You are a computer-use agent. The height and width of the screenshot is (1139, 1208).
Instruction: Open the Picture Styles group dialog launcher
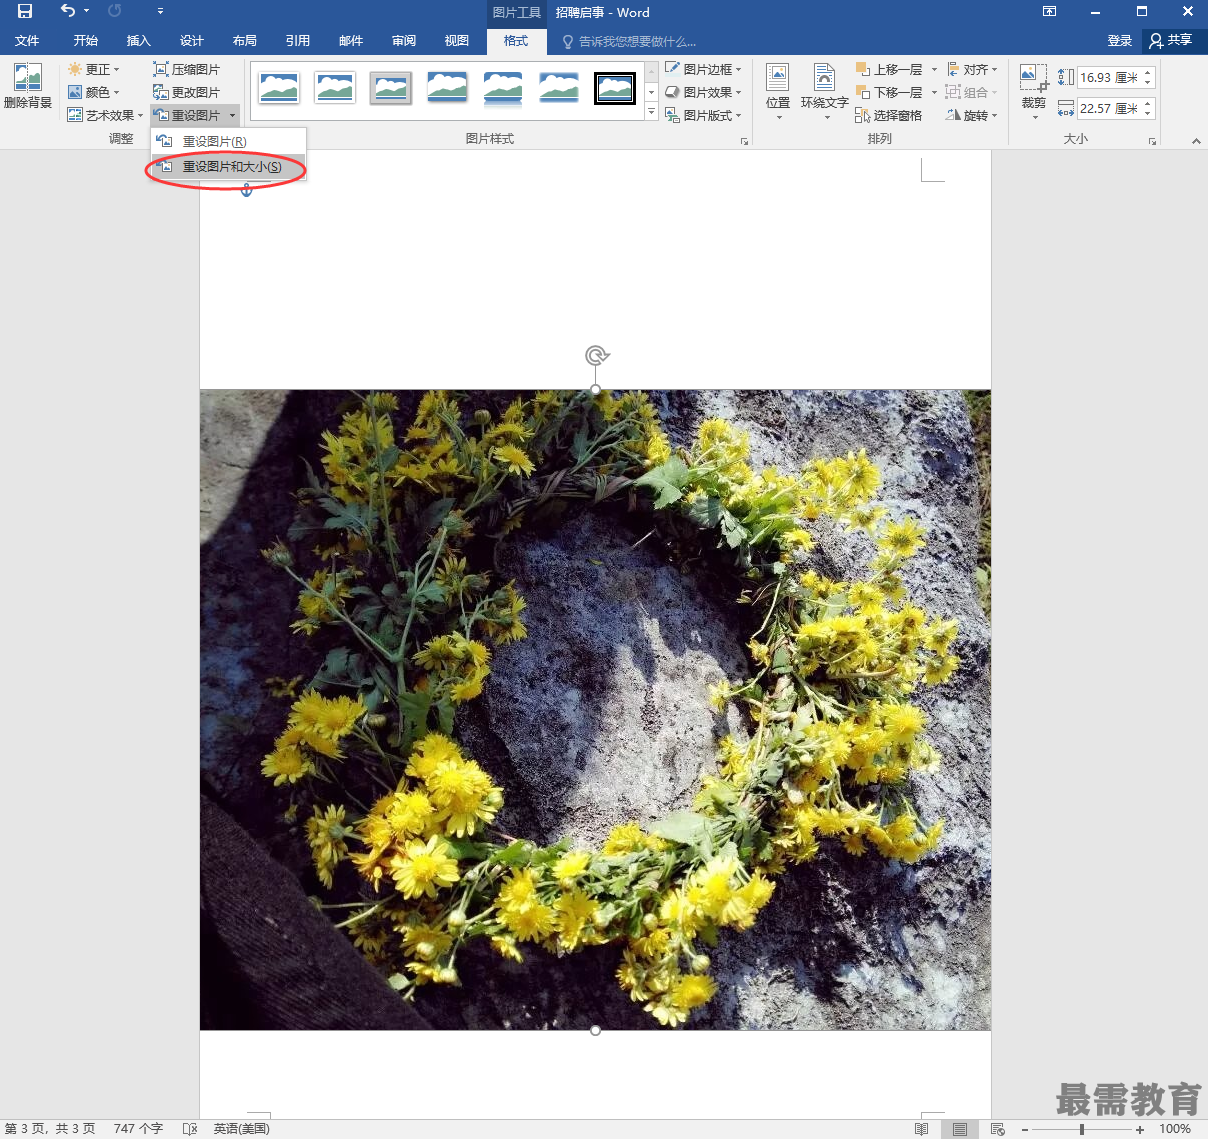tap(744, 141)
